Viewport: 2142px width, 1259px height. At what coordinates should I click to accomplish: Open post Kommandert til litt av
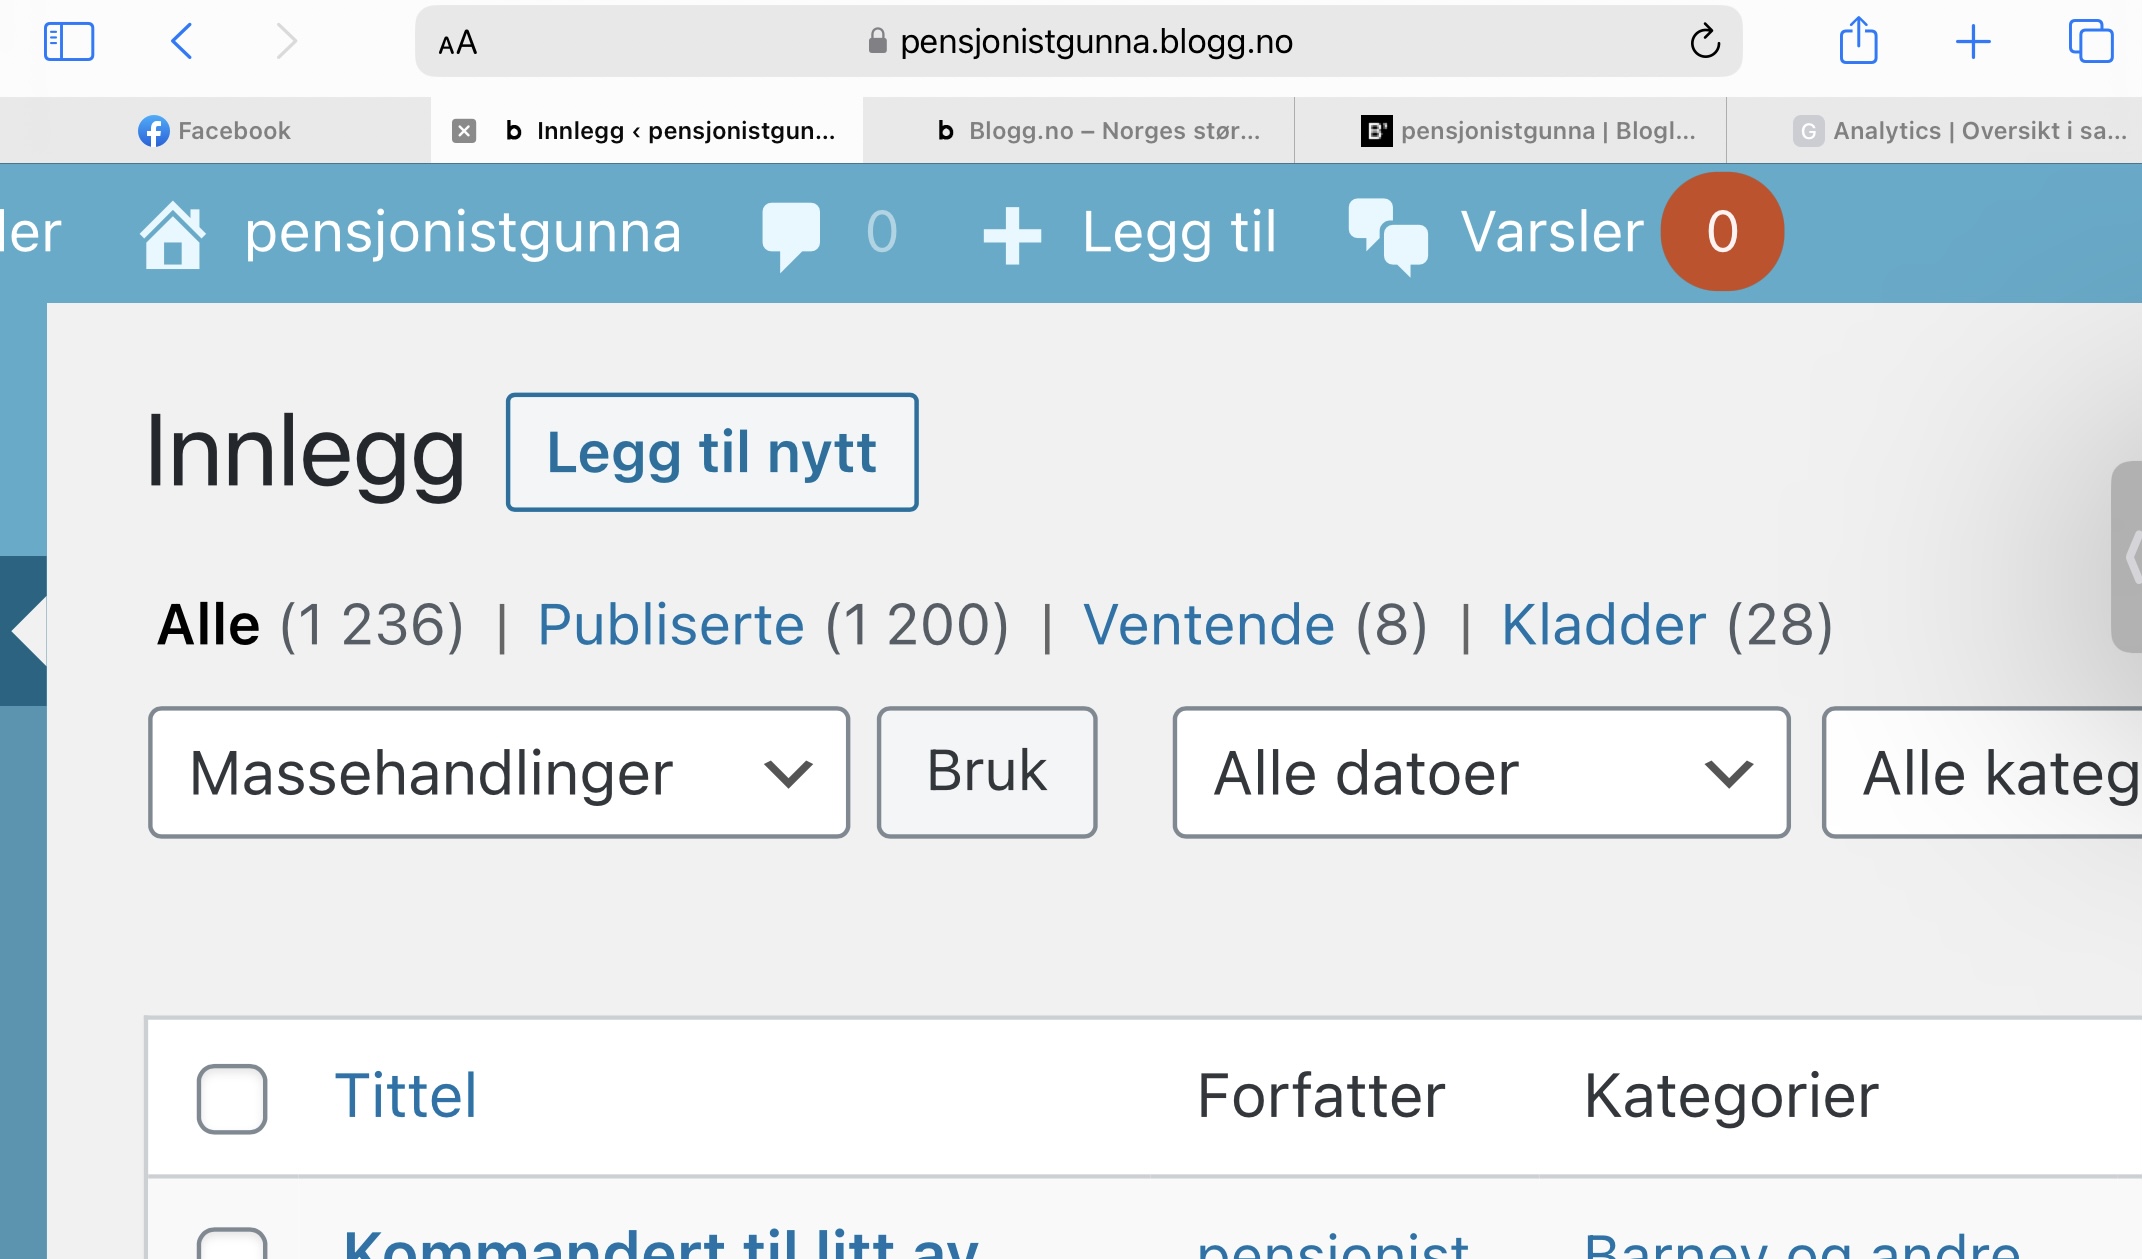pos(661,1245)
